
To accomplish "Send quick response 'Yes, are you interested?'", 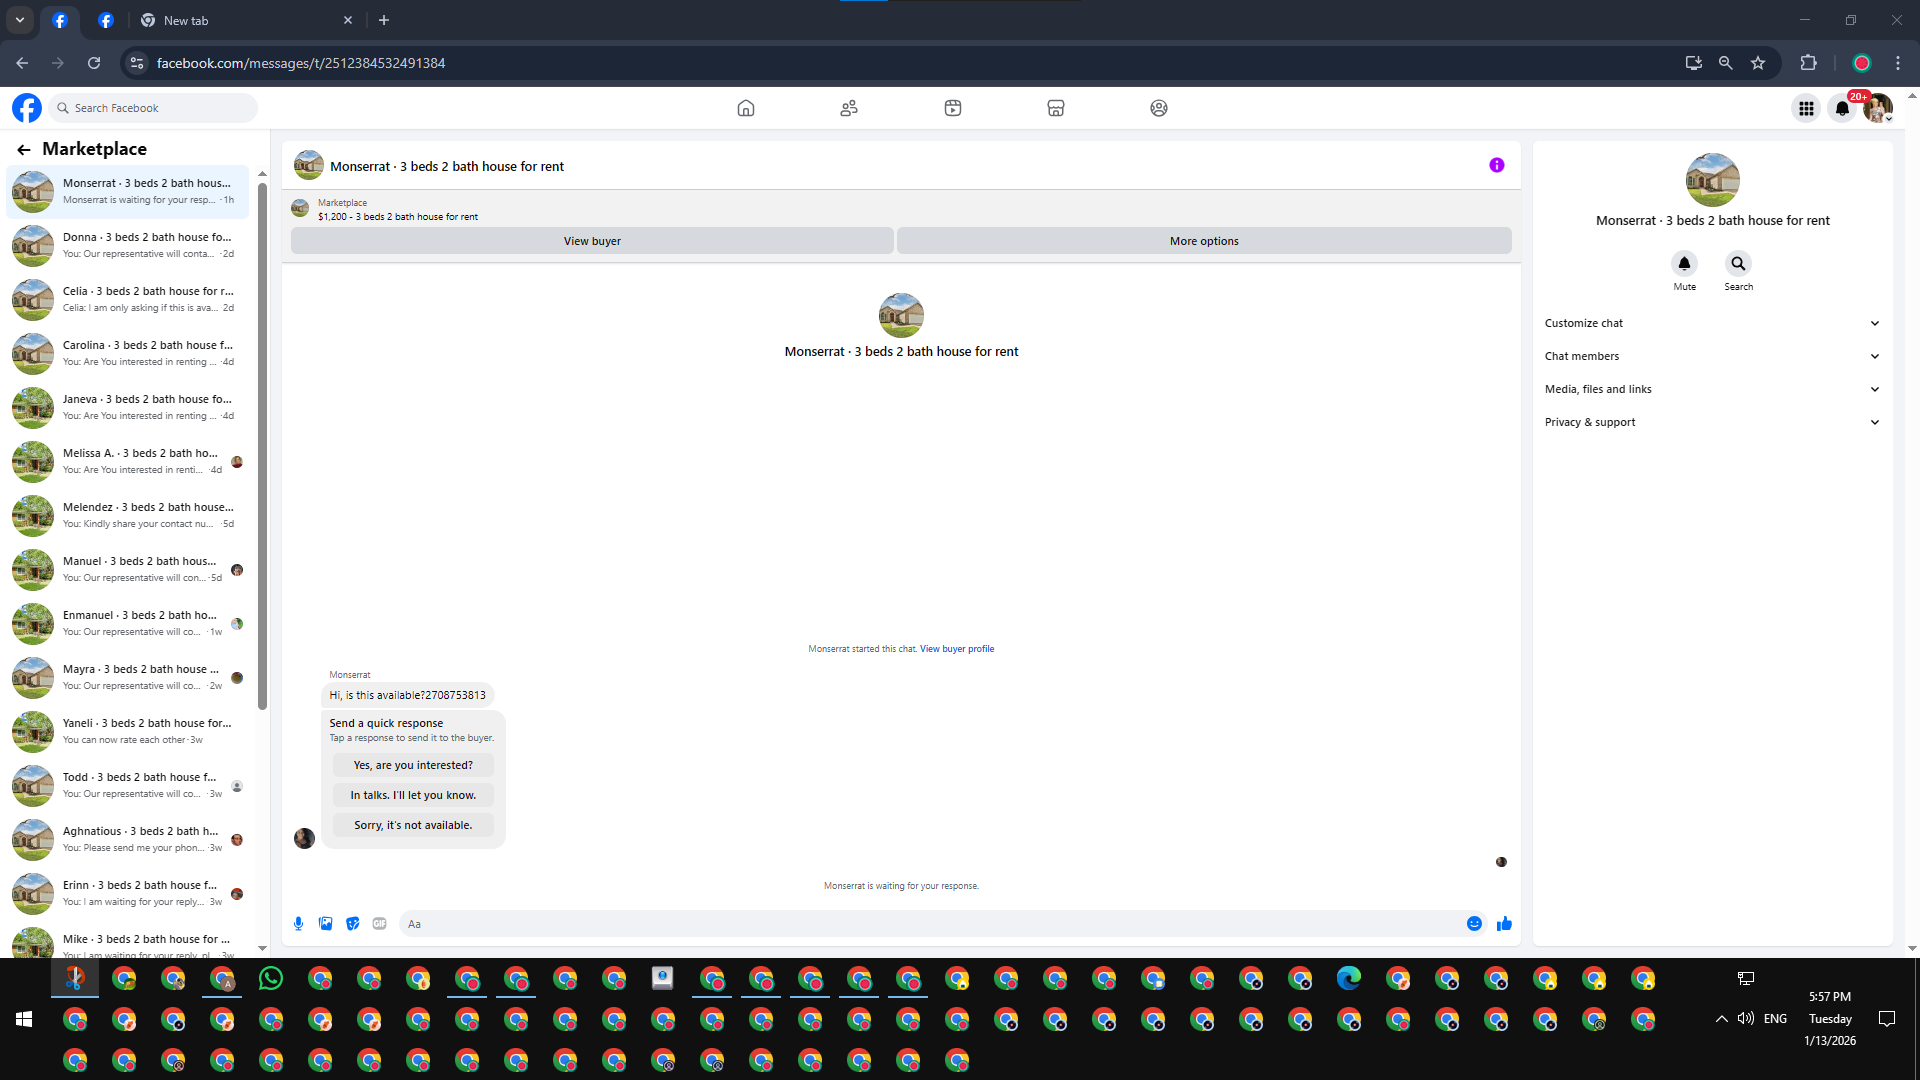I will tap(413, 765).
